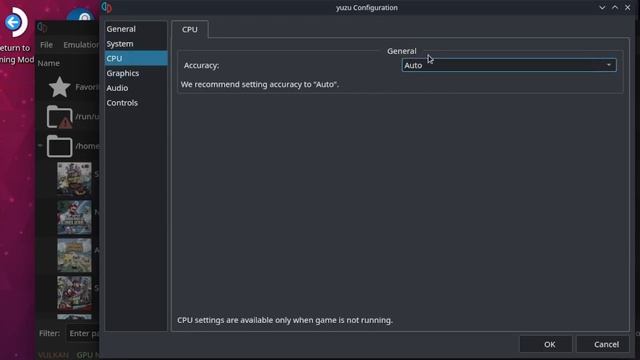640x360 pixels.
Task: Click the 'CPU settings are available' notice text
Action: tap(285, 320)
